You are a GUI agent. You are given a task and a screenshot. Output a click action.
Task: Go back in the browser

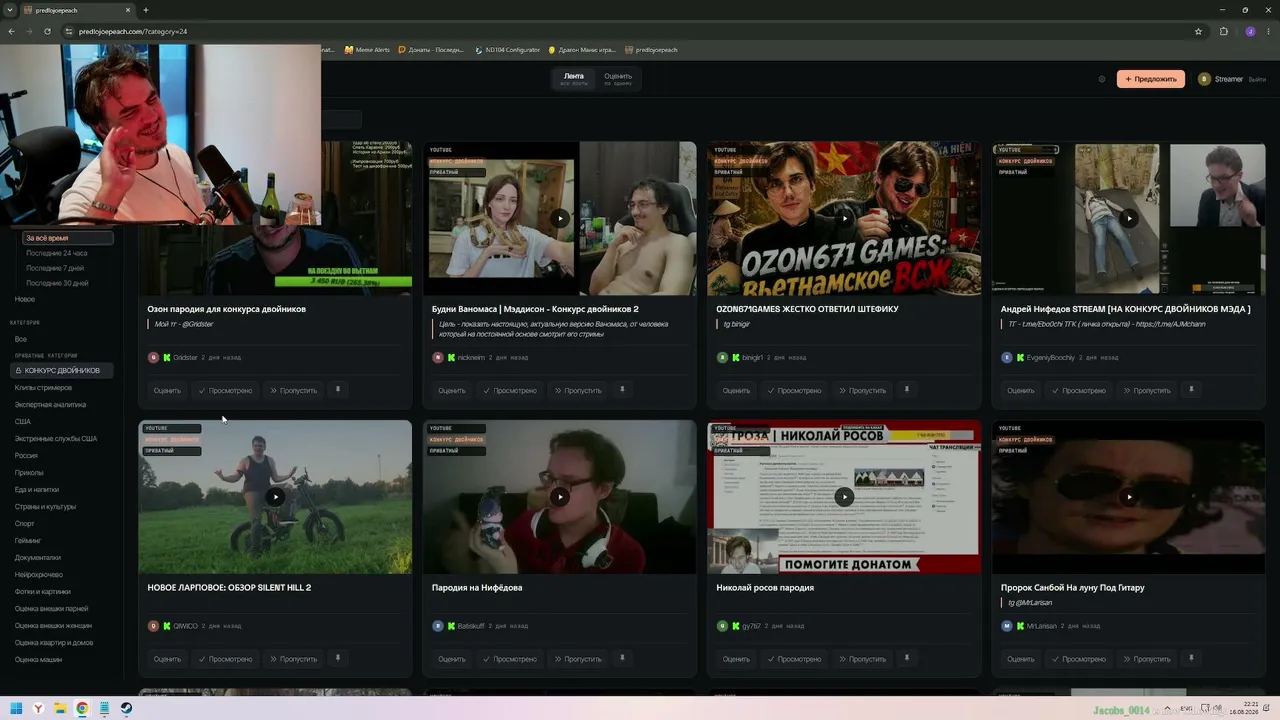click(x=11, y=31)
